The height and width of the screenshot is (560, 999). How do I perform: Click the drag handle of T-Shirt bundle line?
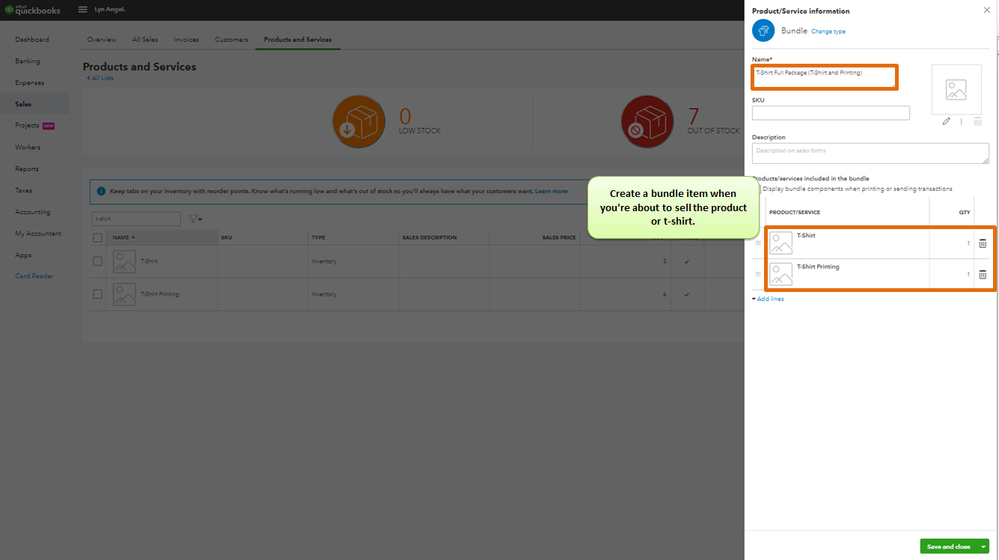point(758,243)
